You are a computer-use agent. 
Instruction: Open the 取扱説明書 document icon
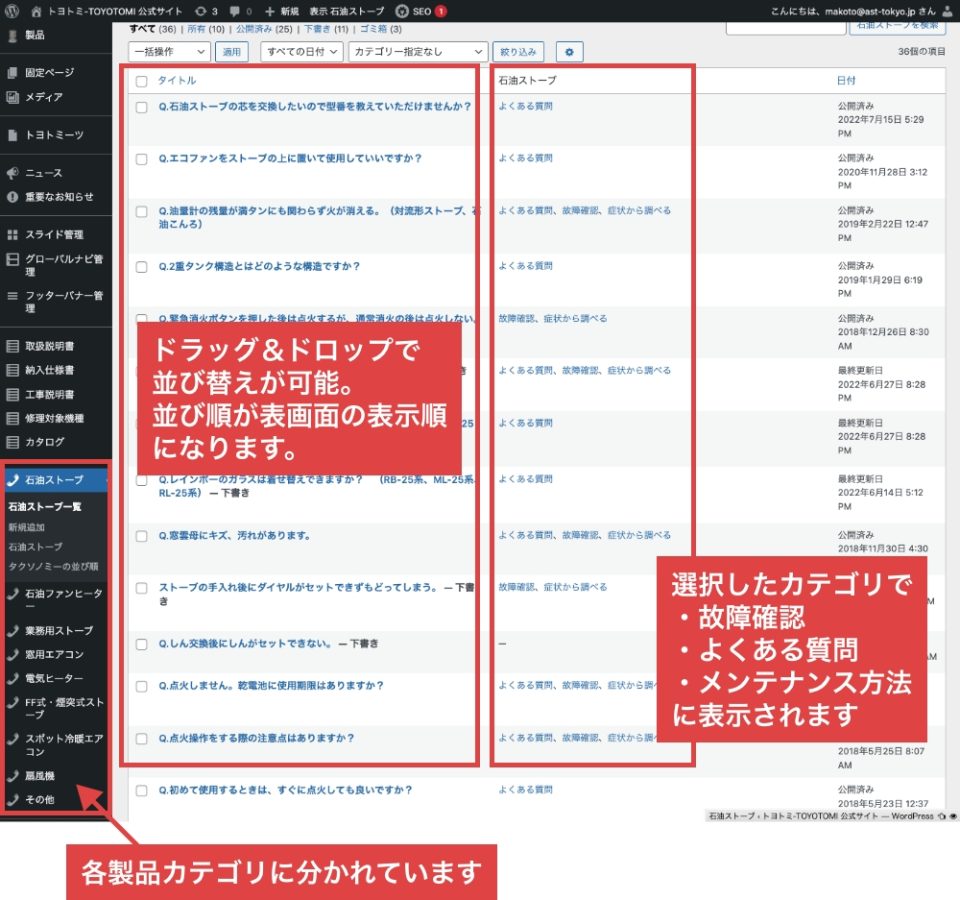[x=12, y=347]
